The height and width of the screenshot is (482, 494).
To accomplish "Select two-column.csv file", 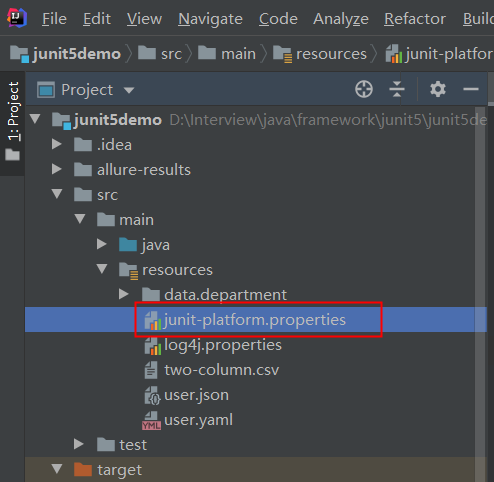I will tap(212, 370).
